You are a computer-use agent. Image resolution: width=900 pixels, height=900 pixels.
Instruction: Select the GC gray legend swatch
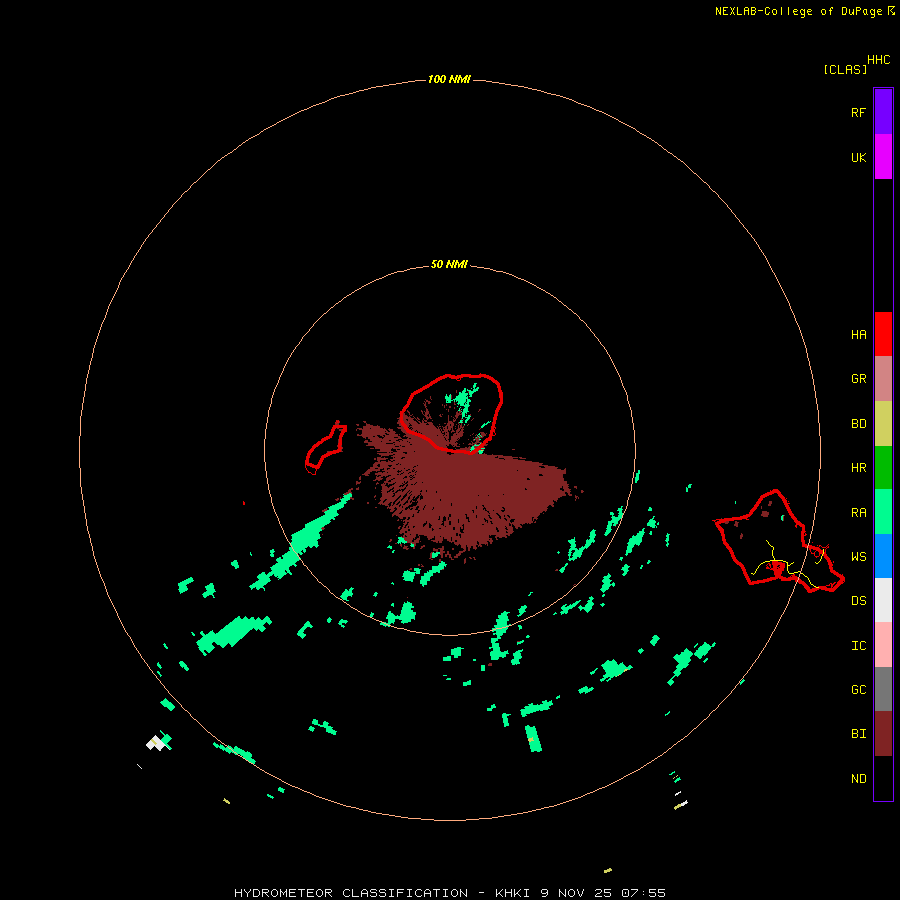[883, 689]
